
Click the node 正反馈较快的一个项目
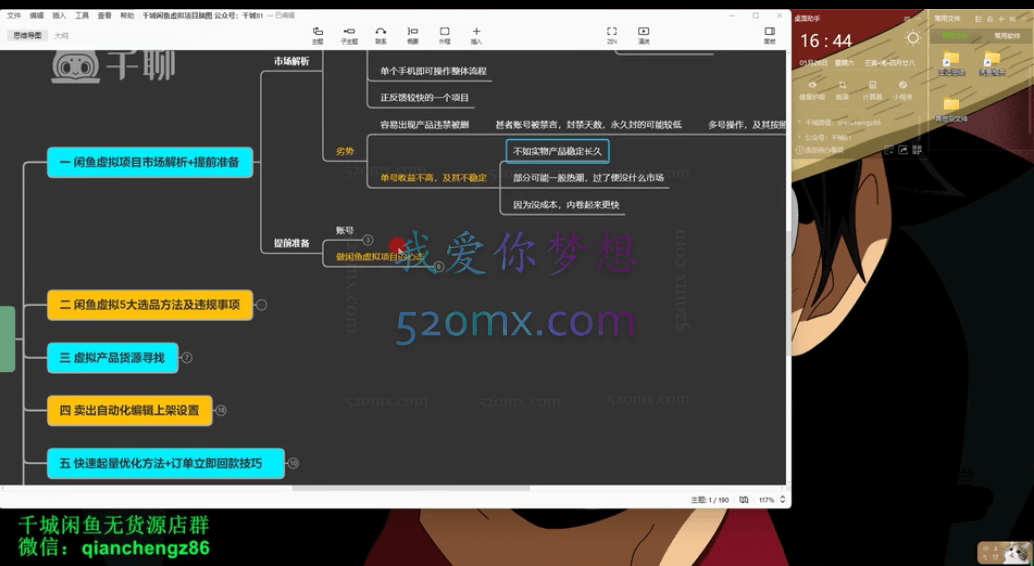pyautogui.click(x=424, y=98)
